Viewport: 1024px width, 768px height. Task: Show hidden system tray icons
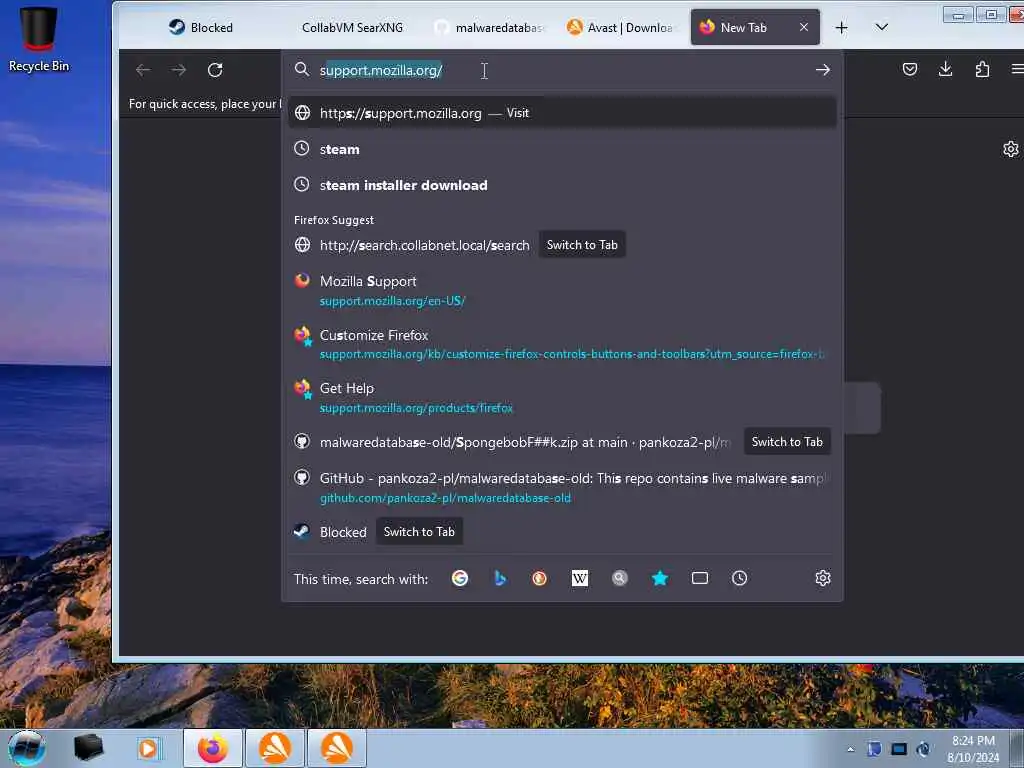(x=850, y=749)
